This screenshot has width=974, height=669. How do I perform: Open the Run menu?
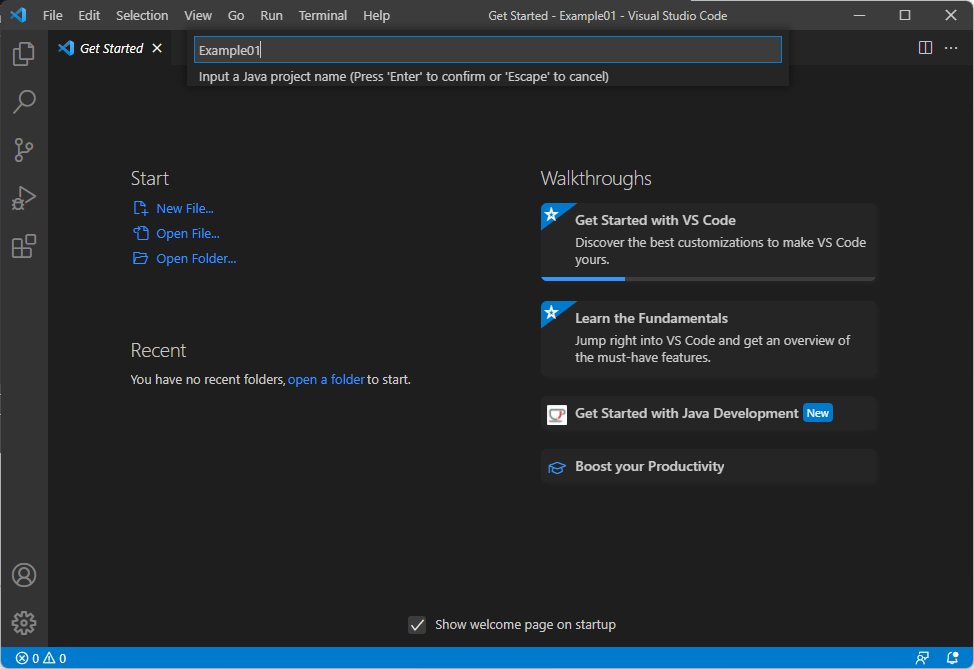271,16
